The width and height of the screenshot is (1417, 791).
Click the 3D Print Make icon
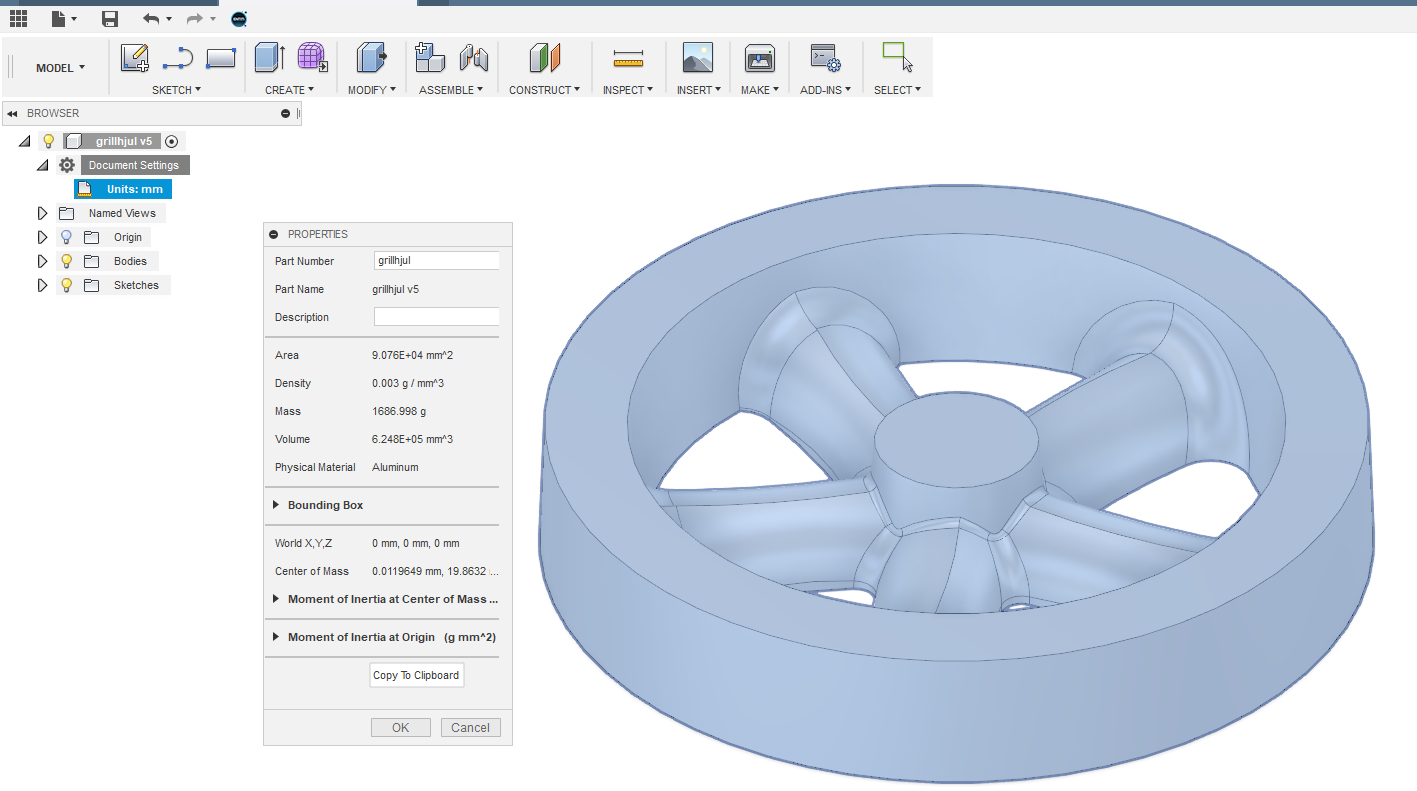click(759, 59)
